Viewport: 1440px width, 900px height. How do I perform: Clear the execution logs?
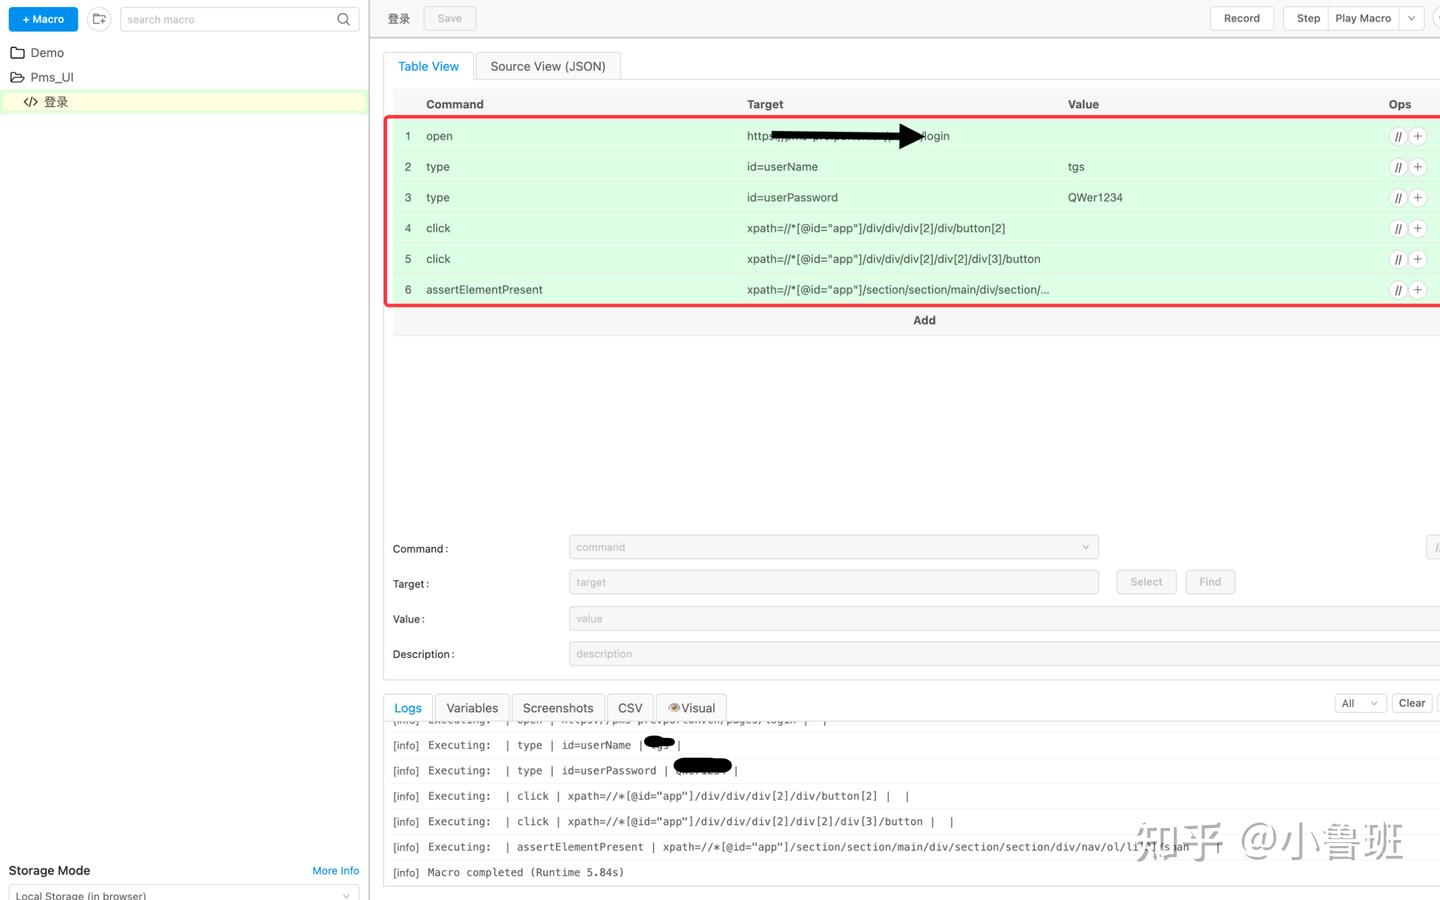[1411, 702]
